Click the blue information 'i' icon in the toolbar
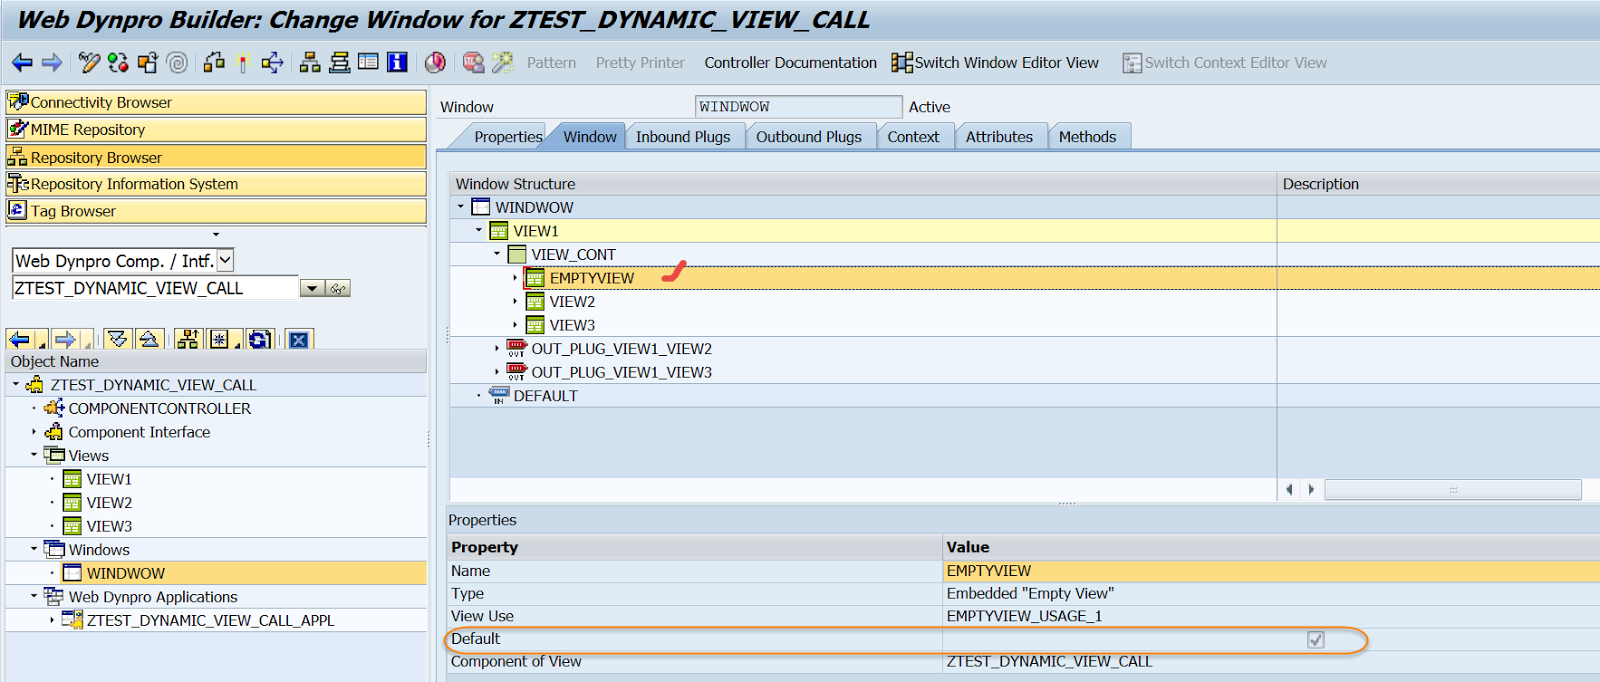 pos(397,63)
